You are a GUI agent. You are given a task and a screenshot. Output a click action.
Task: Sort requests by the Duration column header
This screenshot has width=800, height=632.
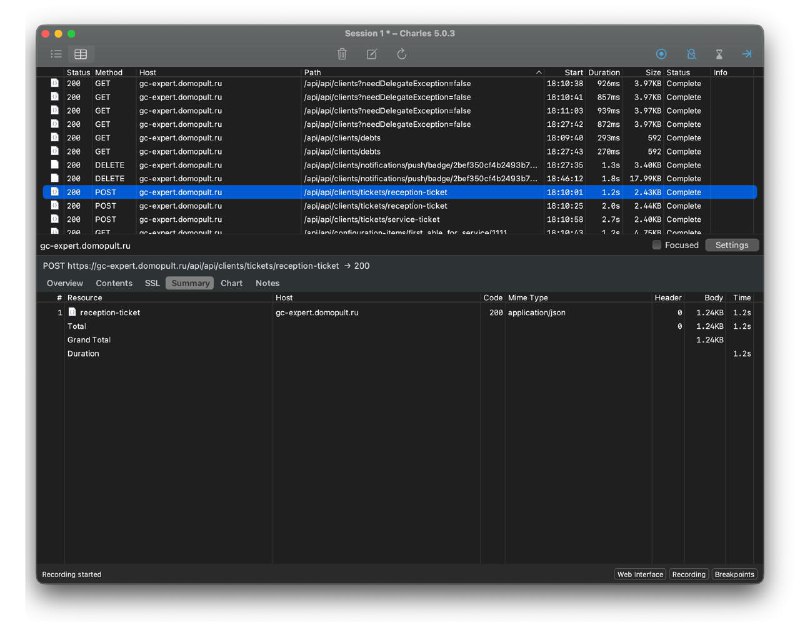[x=604, y=73]
